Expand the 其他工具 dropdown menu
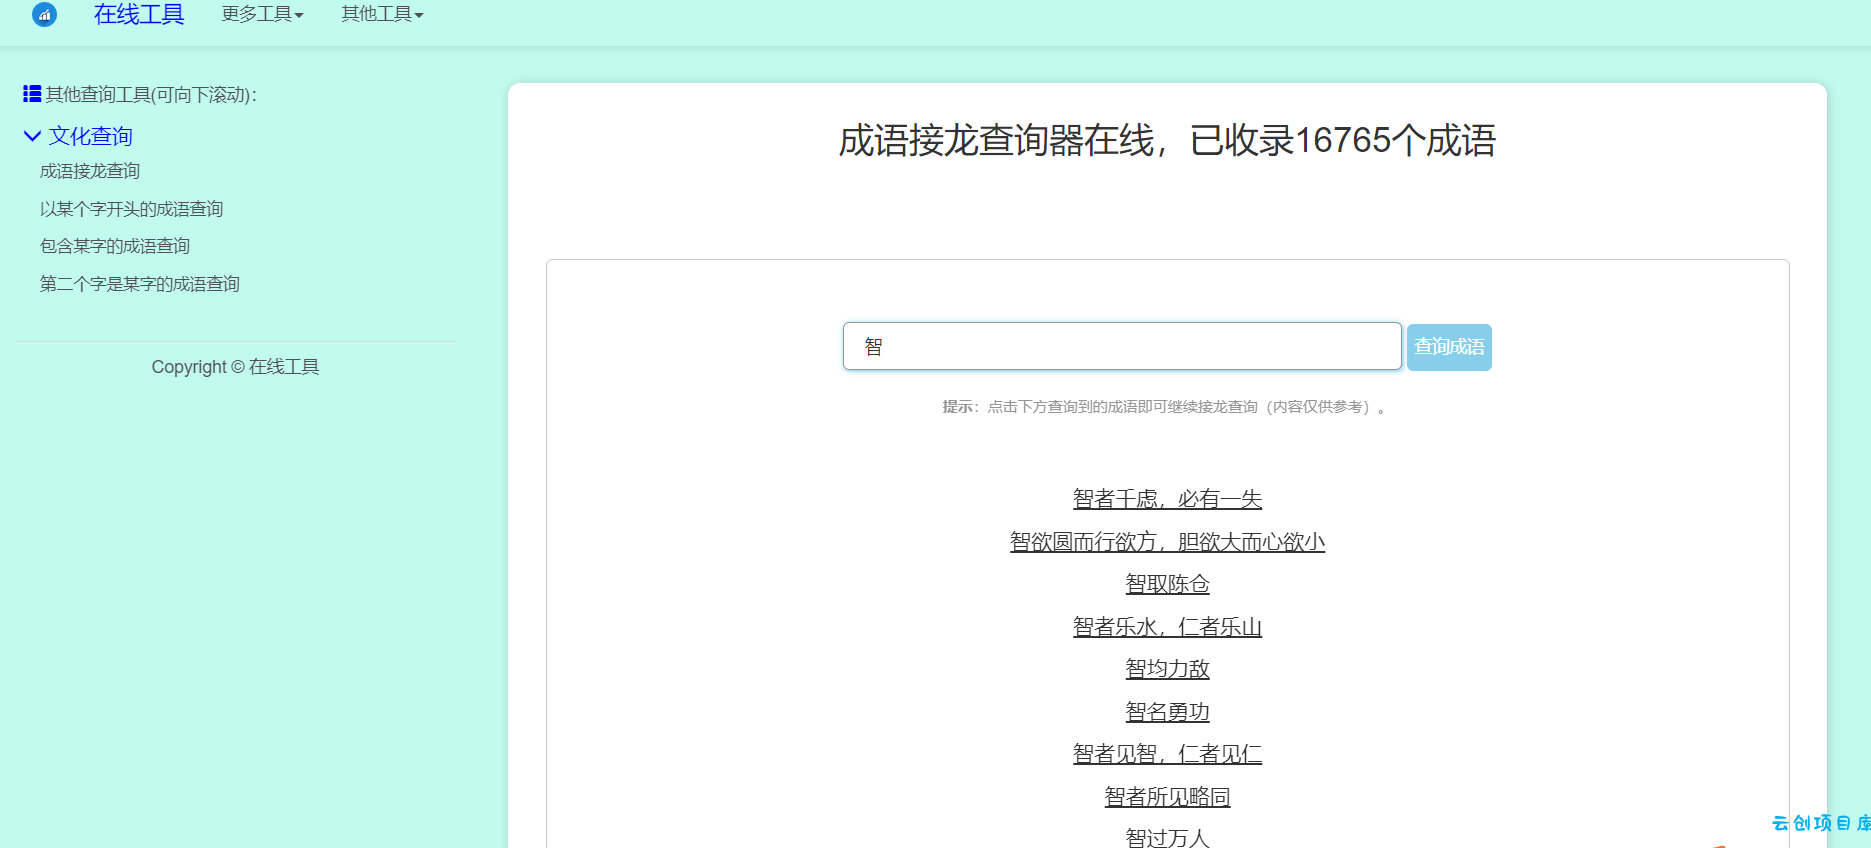The image size is (1871, 848). click(382, 14)
